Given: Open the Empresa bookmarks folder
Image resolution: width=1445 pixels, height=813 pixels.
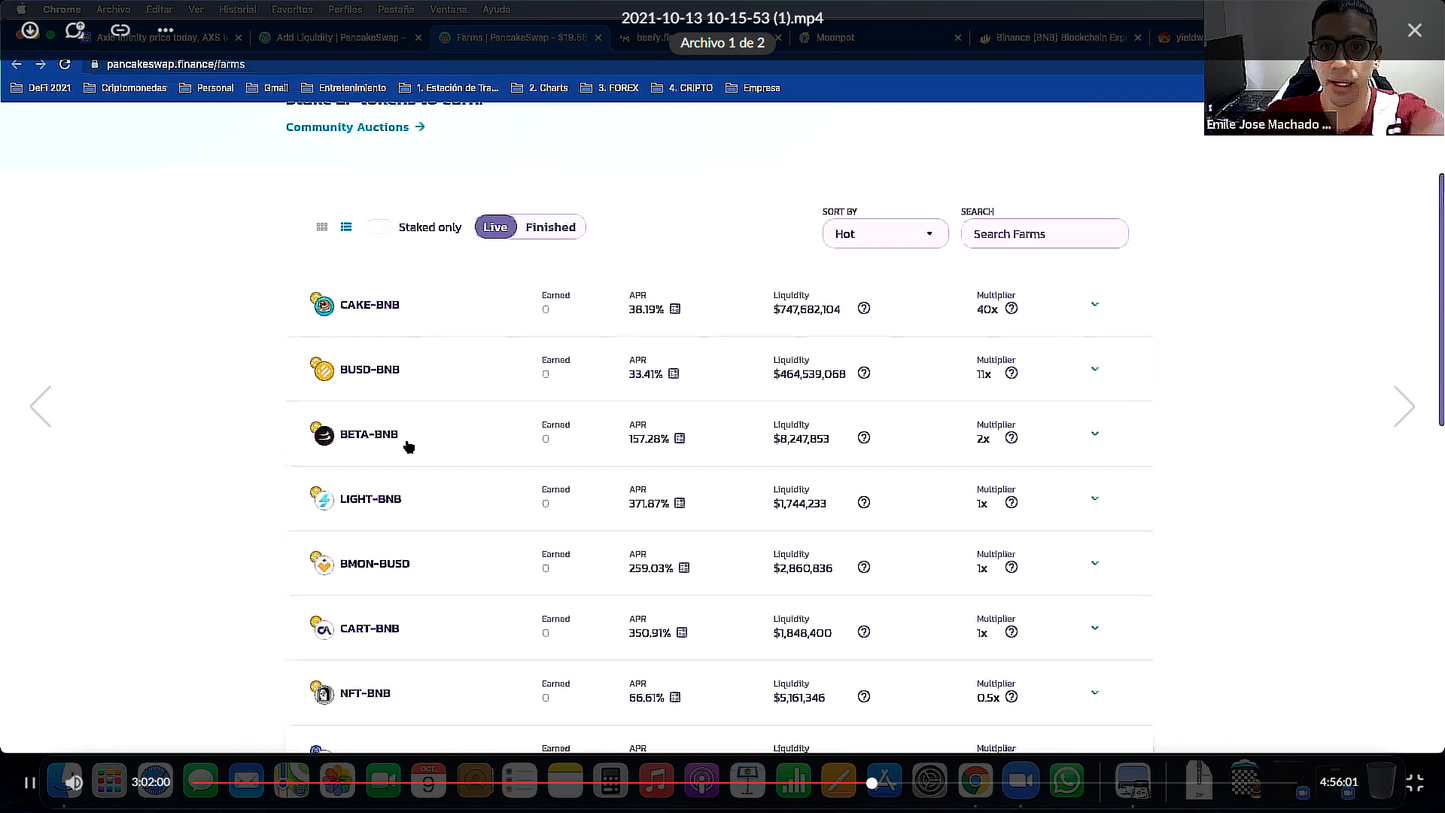Looking at the screenshot, I should pyautogui.click(x=753, y=88).
